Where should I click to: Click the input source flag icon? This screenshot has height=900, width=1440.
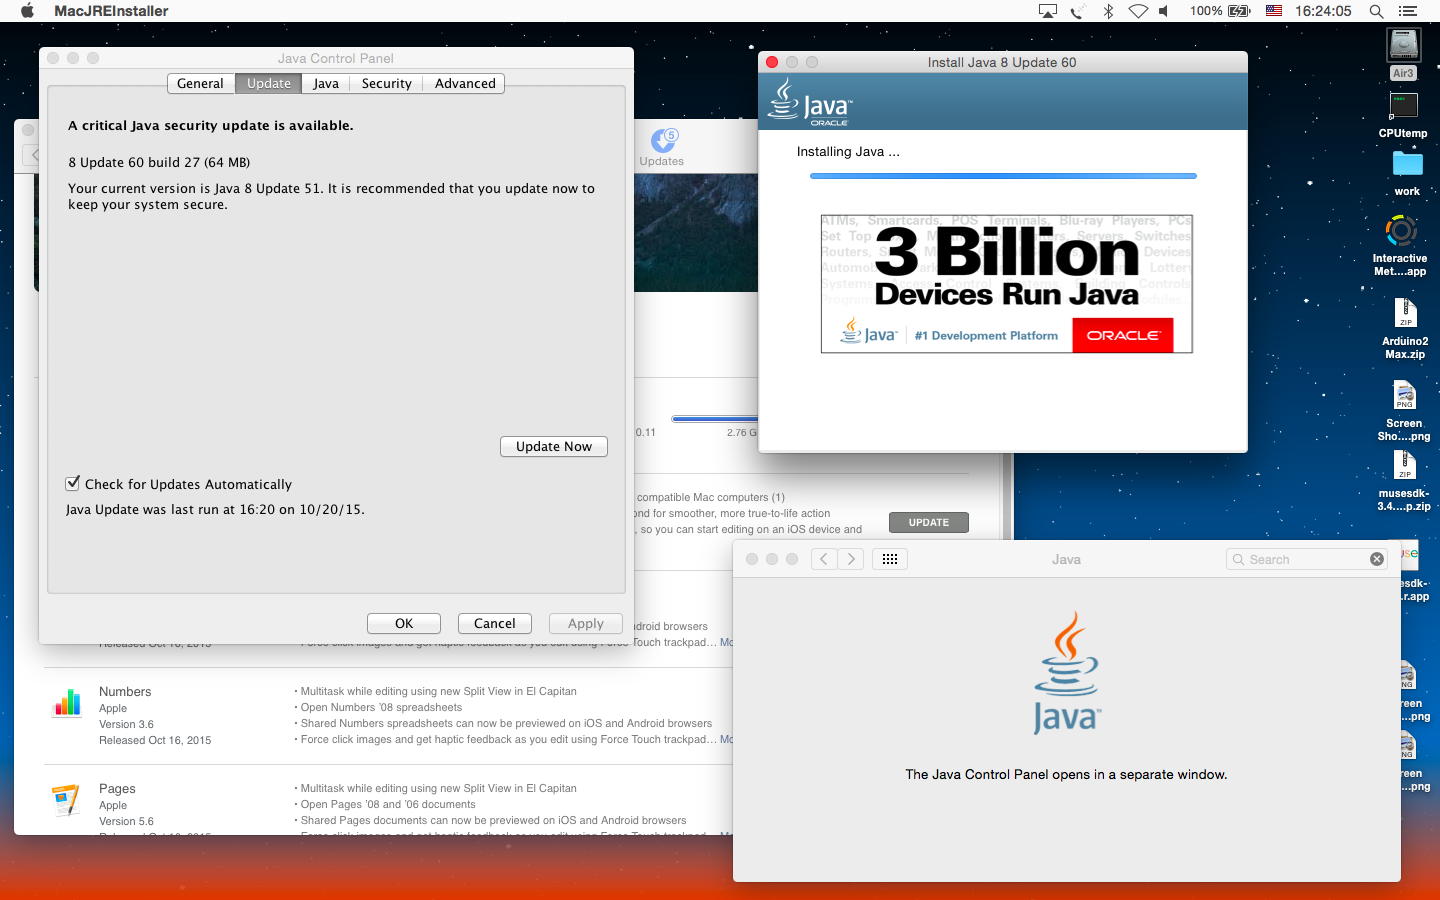1274,11
